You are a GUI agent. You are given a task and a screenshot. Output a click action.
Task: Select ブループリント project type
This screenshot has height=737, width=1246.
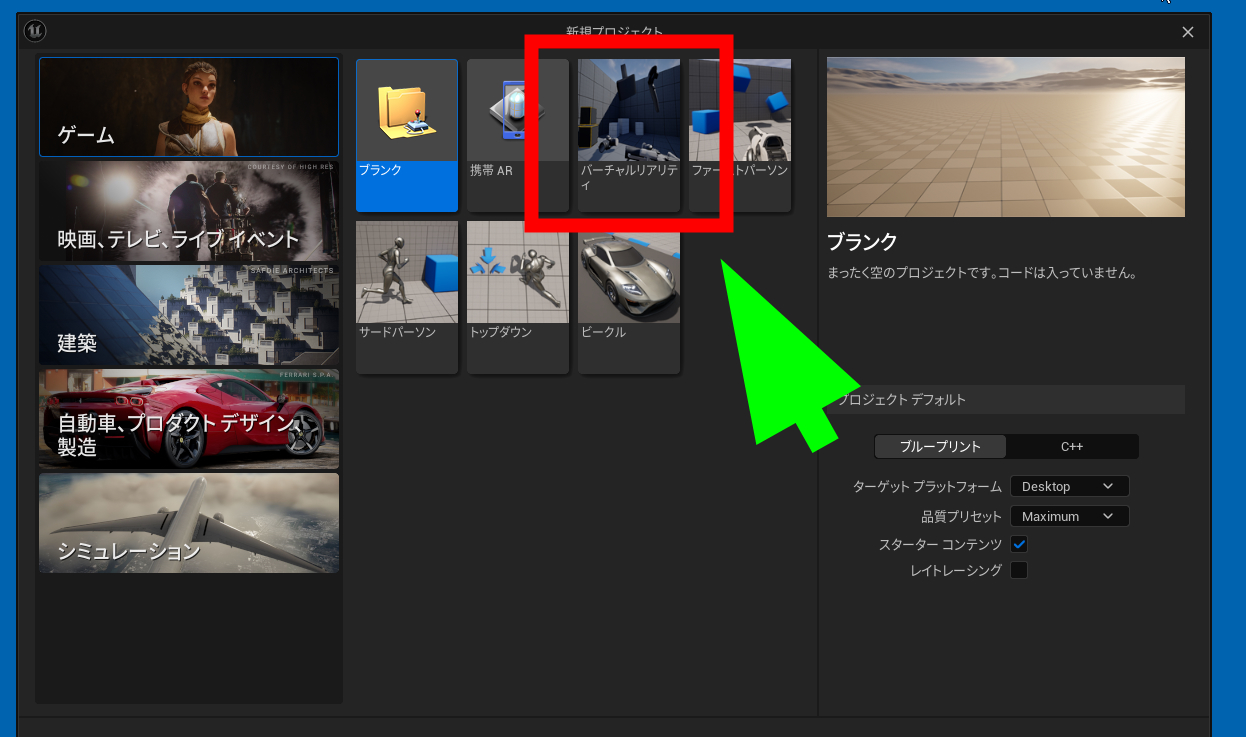(940, 447)
